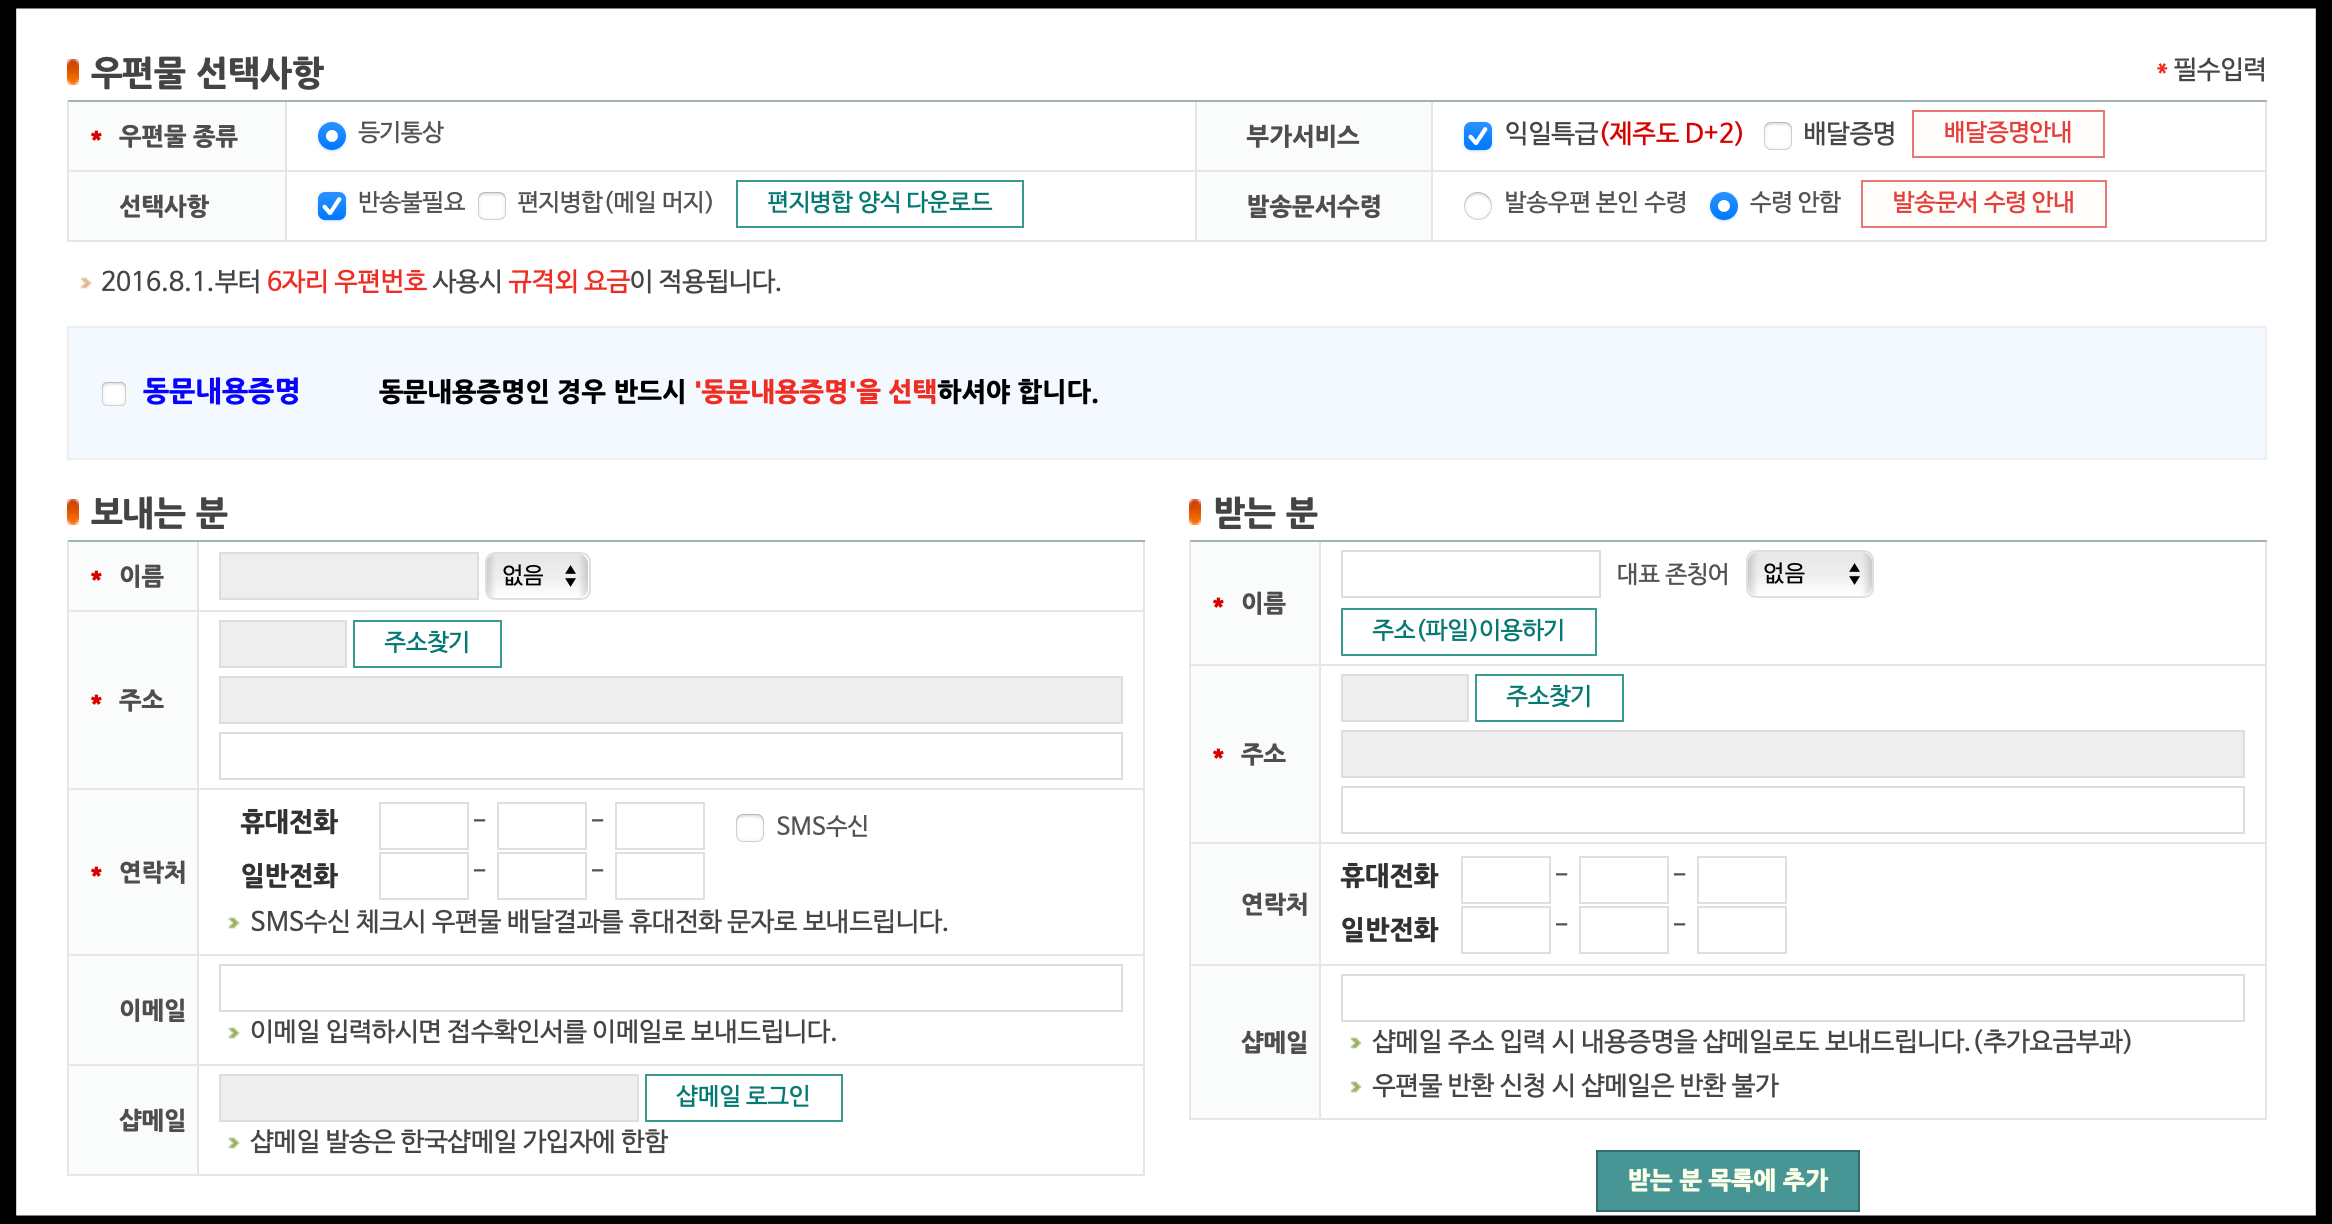The height and width of the screenshot is (1224, 2332).
Task: Enable SMS수신 for sender contact
Action: [749, 827]
